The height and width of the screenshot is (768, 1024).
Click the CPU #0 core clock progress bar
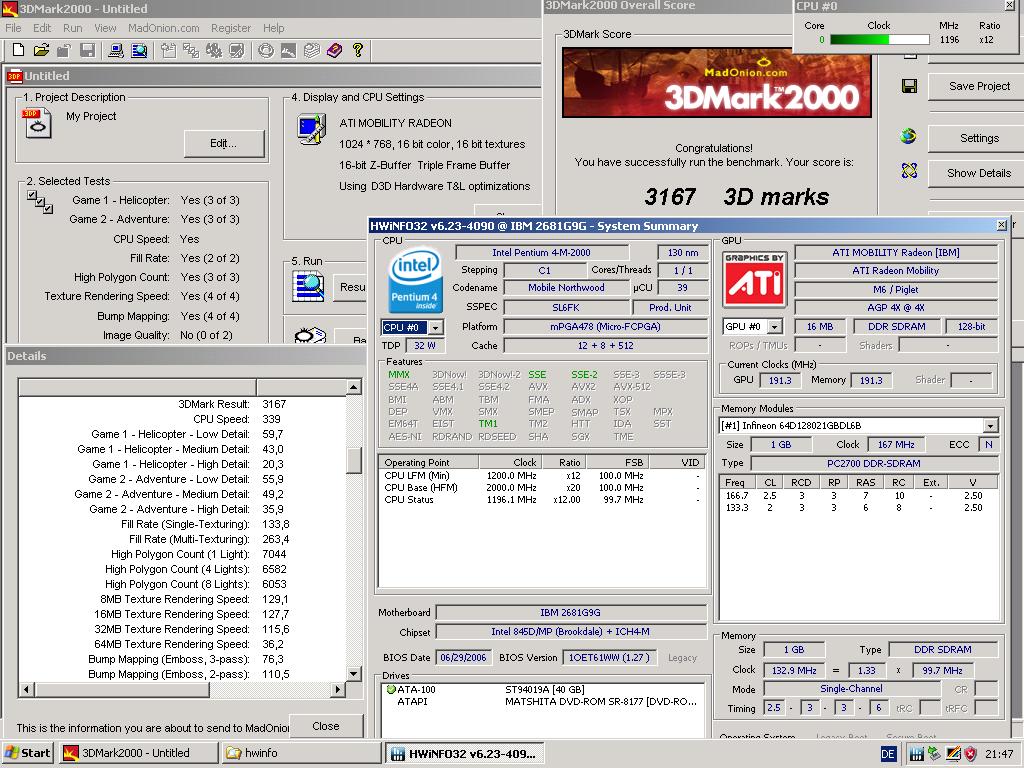879,40
